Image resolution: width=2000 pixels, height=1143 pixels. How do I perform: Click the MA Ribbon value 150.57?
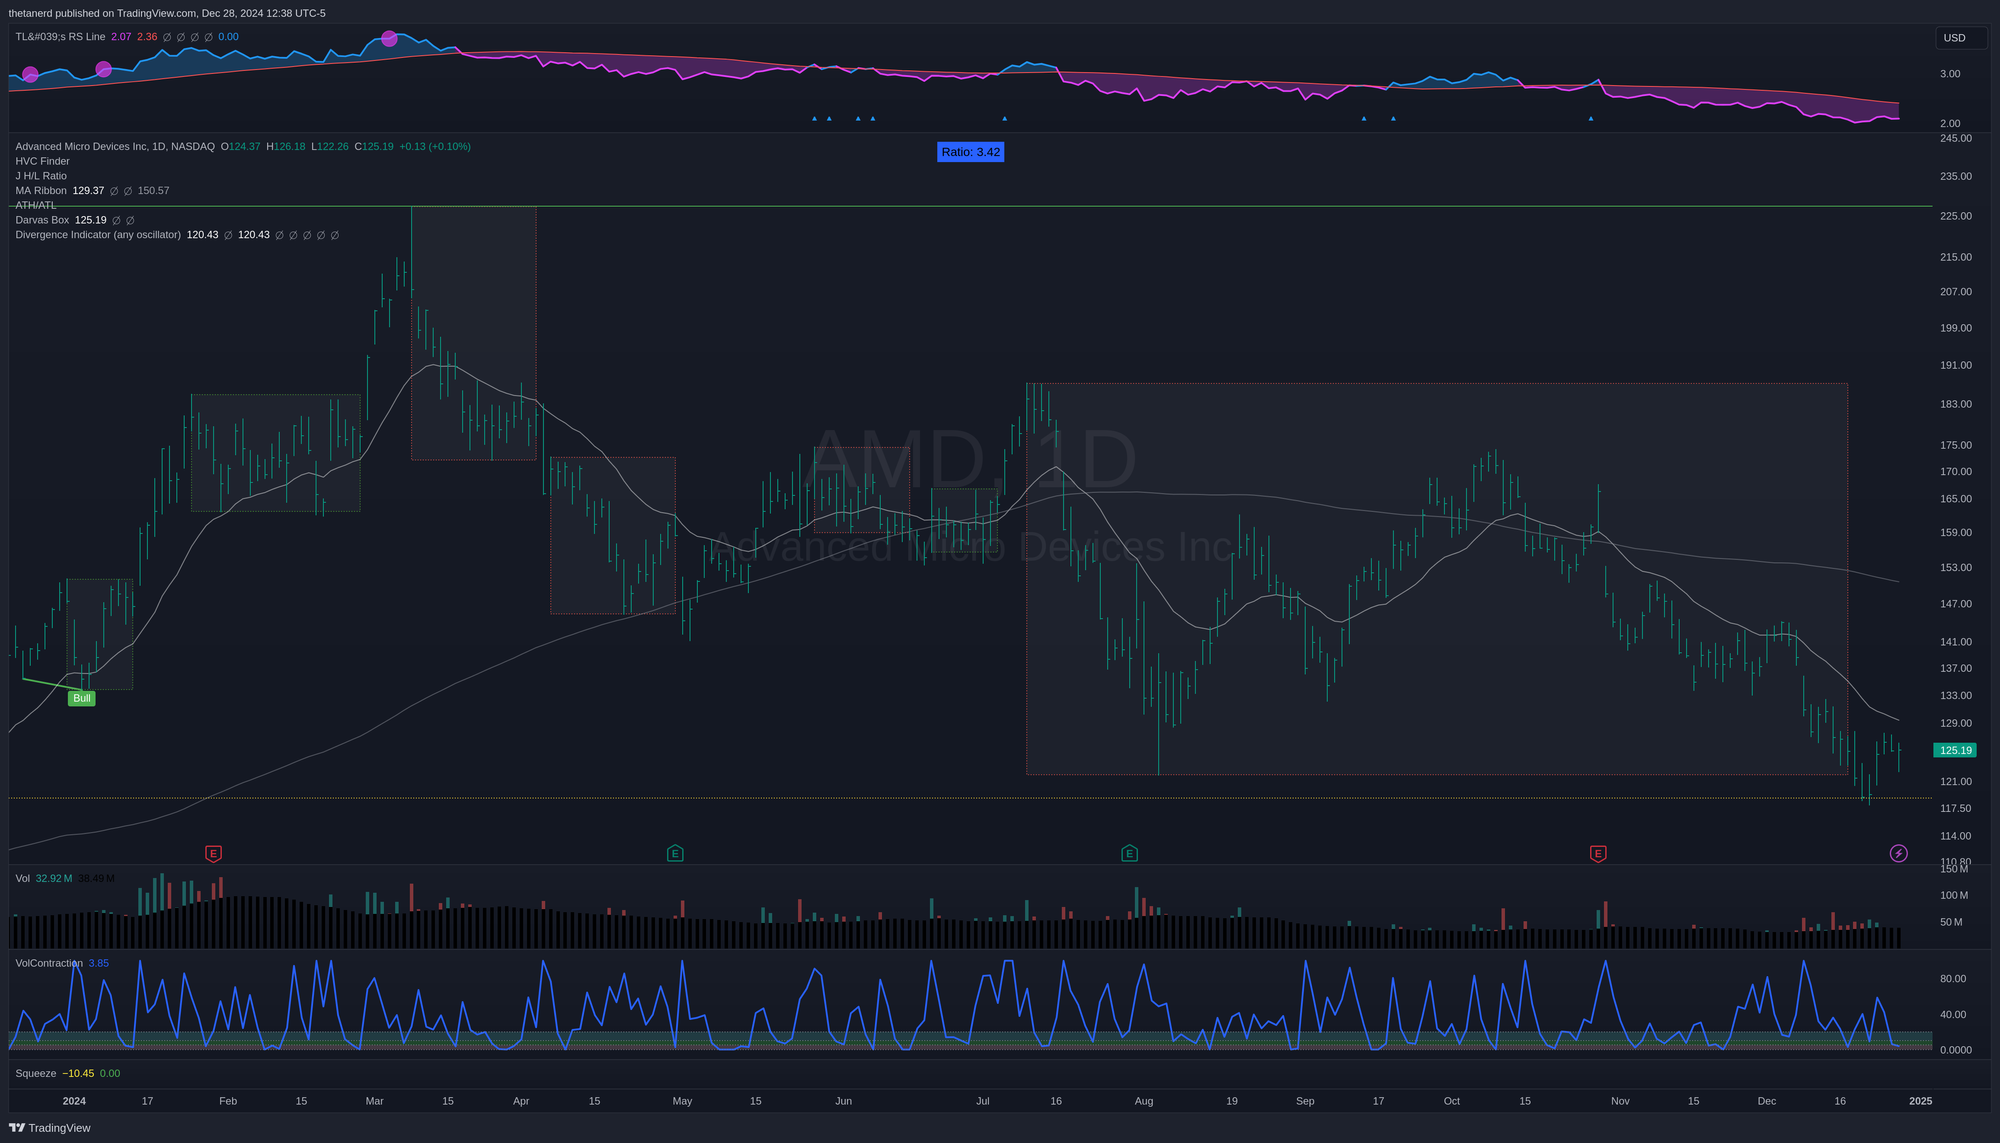(153, 191)
